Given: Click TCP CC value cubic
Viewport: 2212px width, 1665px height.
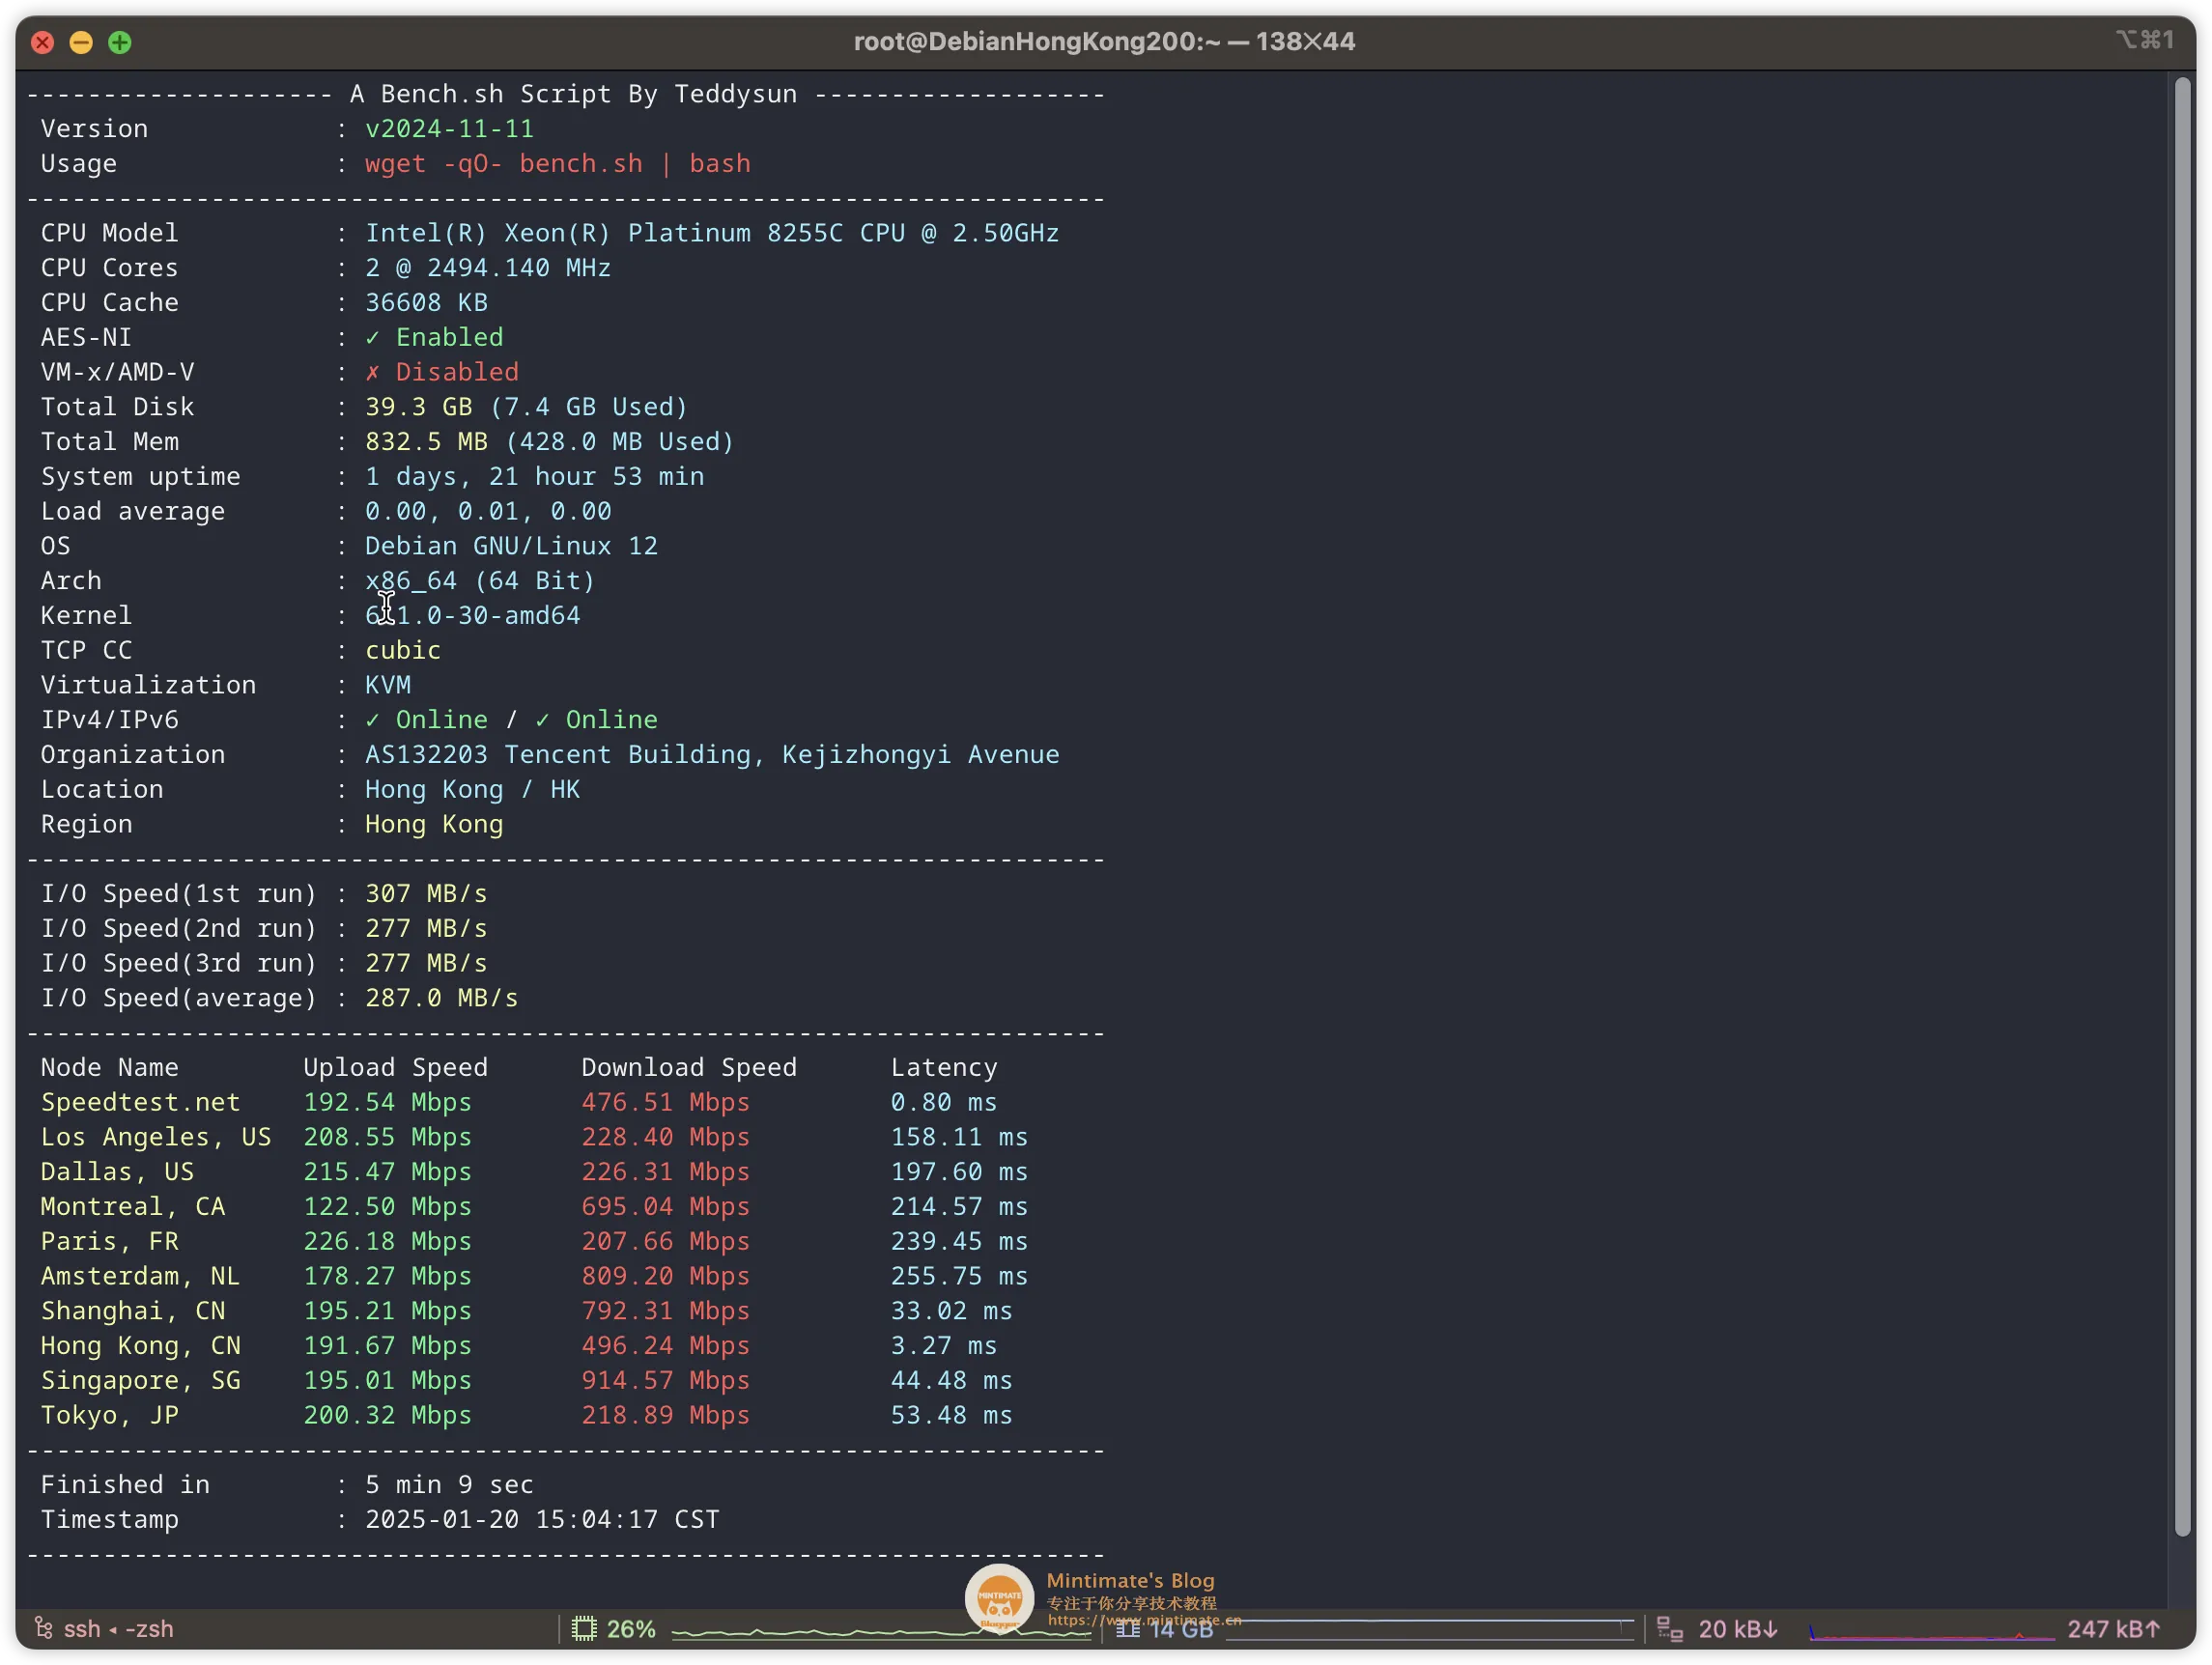Looking at the screenshot, I should [403, 651].
